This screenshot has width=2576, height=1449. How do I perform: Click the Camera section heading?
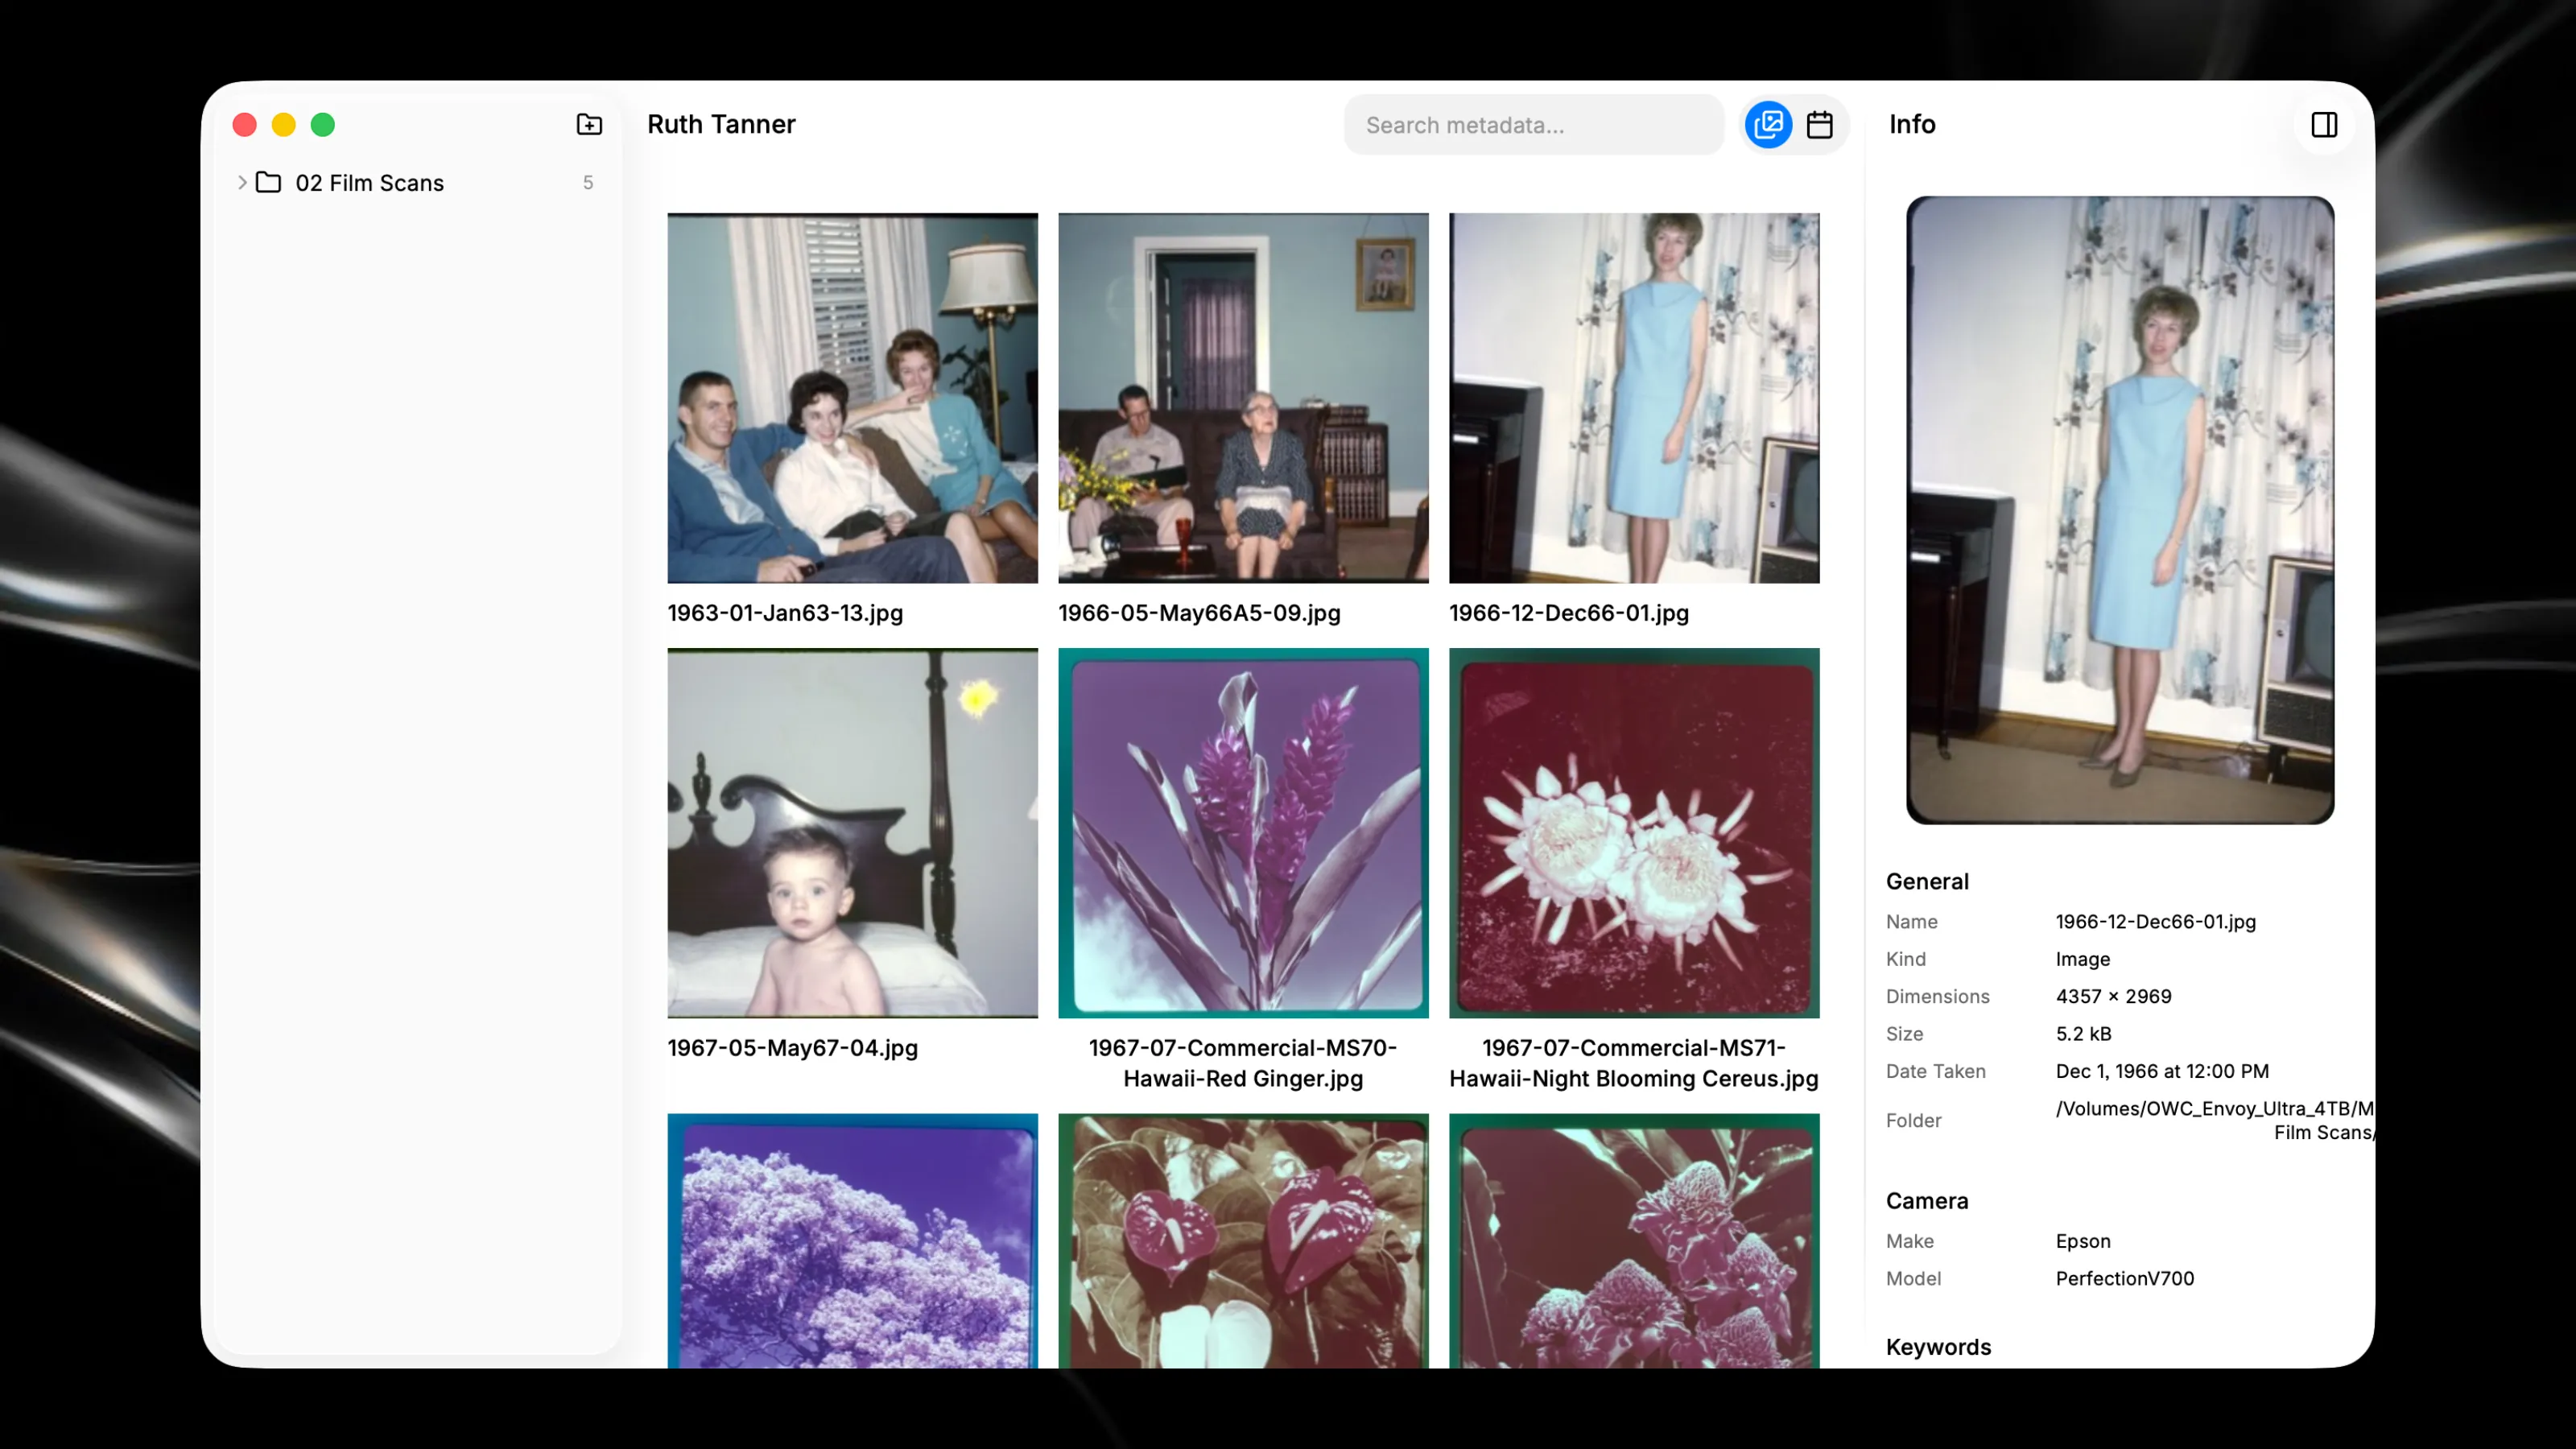pyautogui.click(x=1926, y=1201)
